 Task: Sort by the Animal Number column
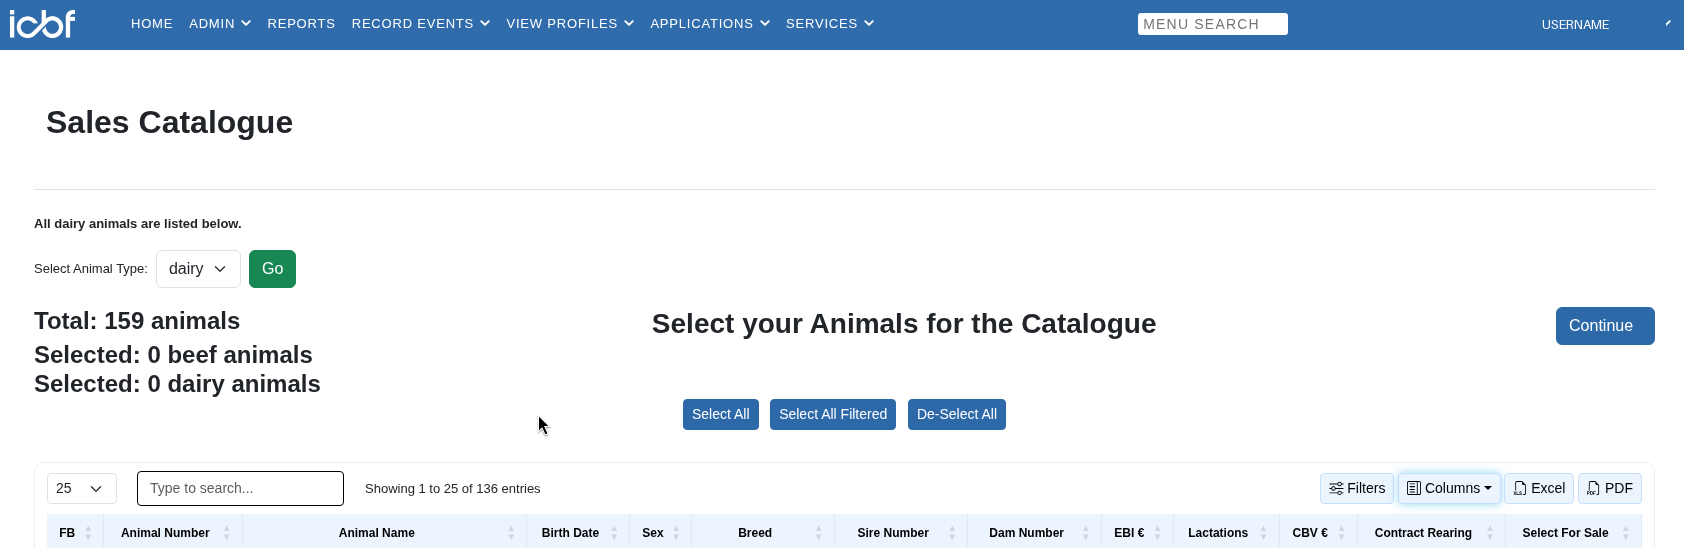[x=173, y=533]
